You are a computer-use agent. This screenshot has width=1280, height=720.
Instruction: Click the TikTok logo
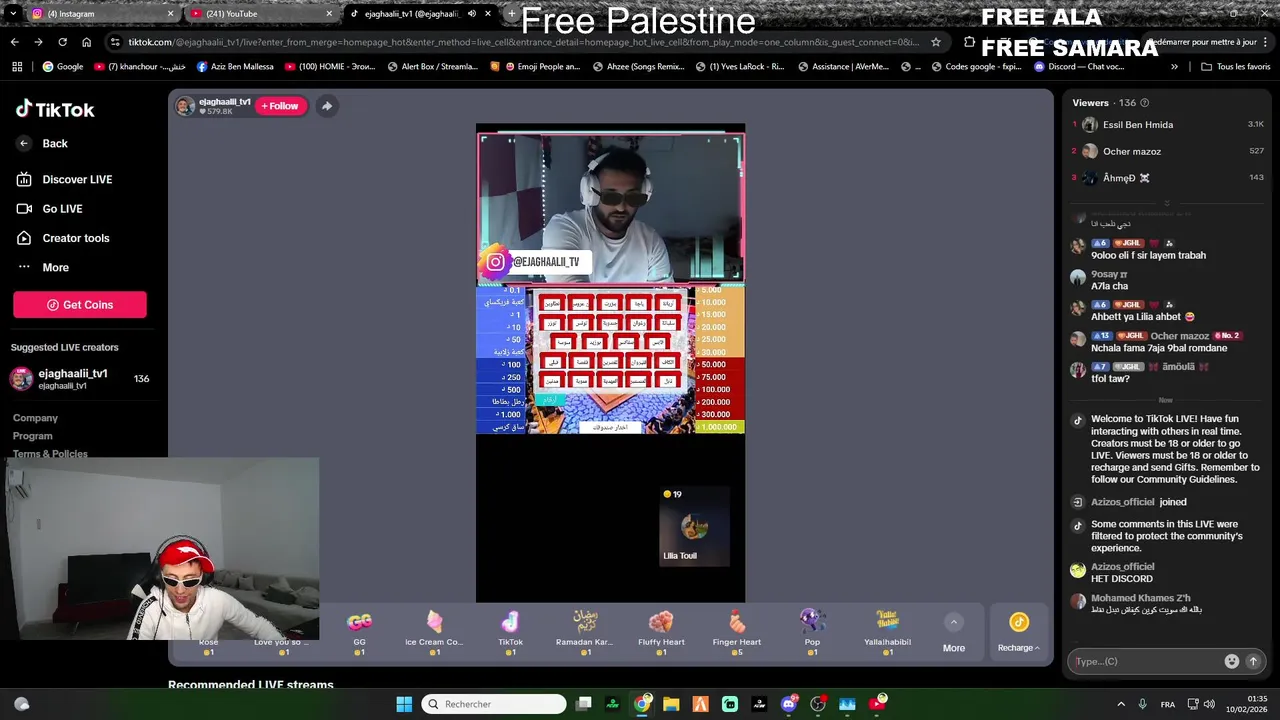click(55, 110)
